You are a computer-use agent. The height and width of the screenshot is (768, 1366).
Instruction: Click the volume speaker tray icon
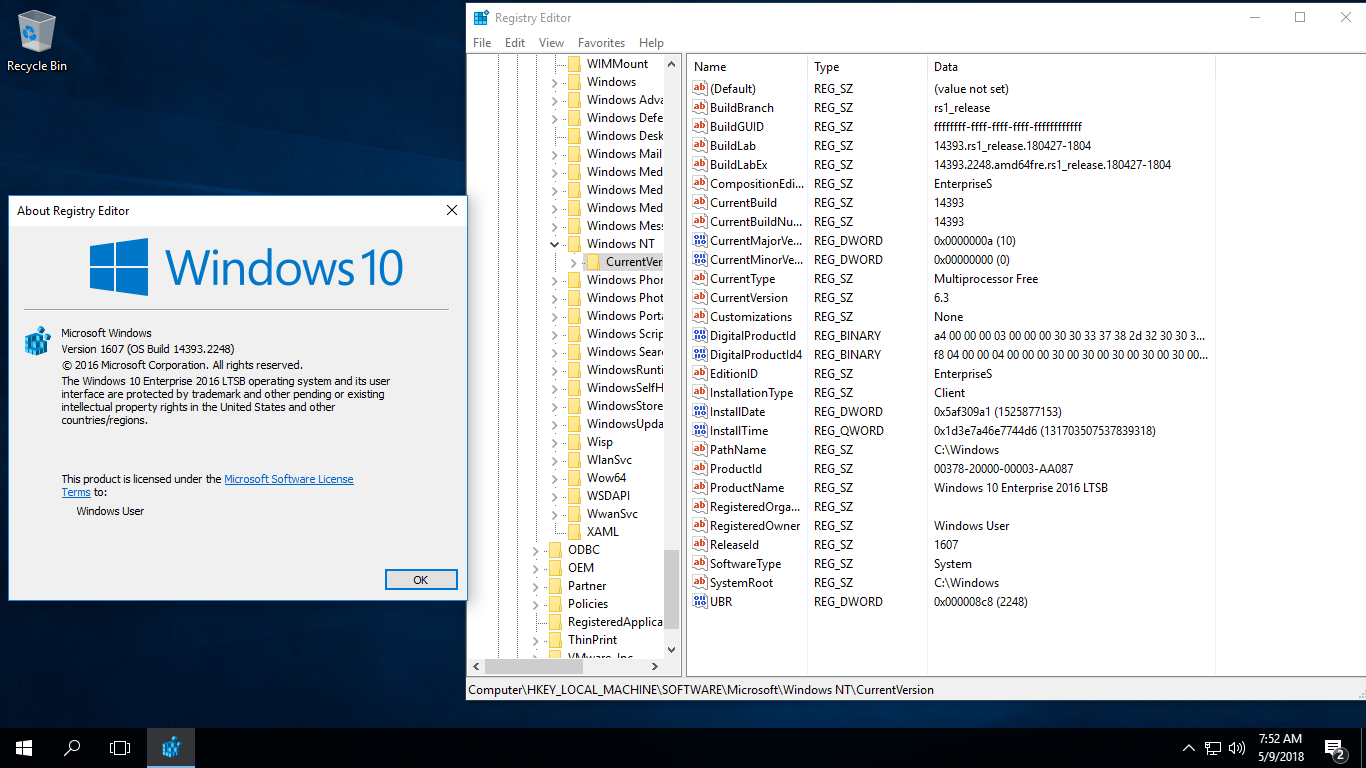pos(1237,747)
